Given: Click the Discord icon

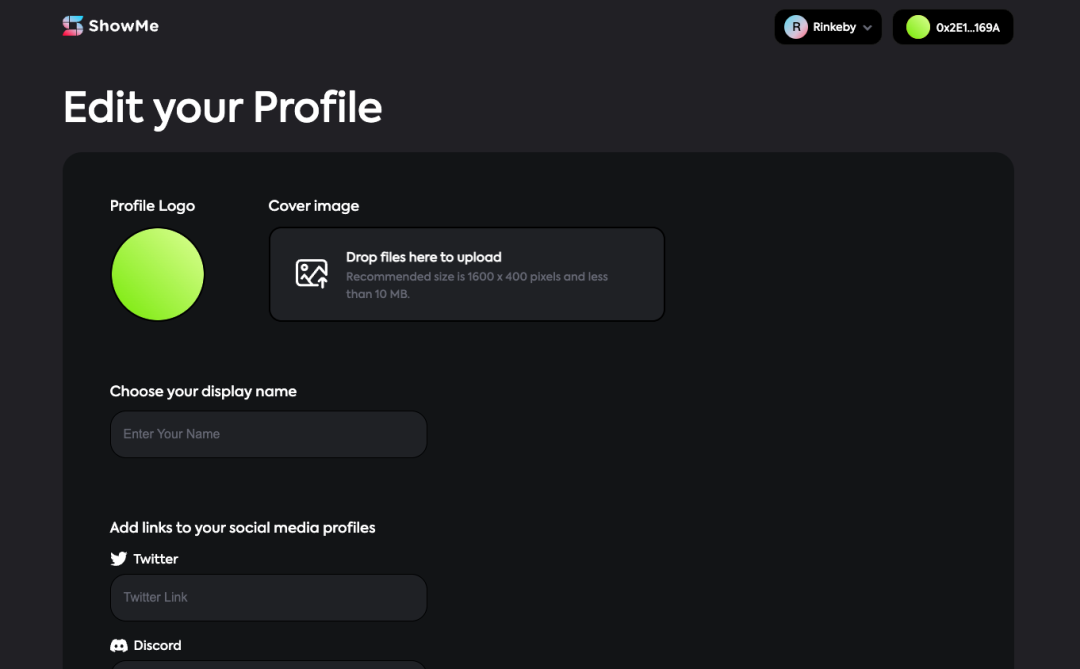Looking at the screenshot, I should click(x=119, y=645).
